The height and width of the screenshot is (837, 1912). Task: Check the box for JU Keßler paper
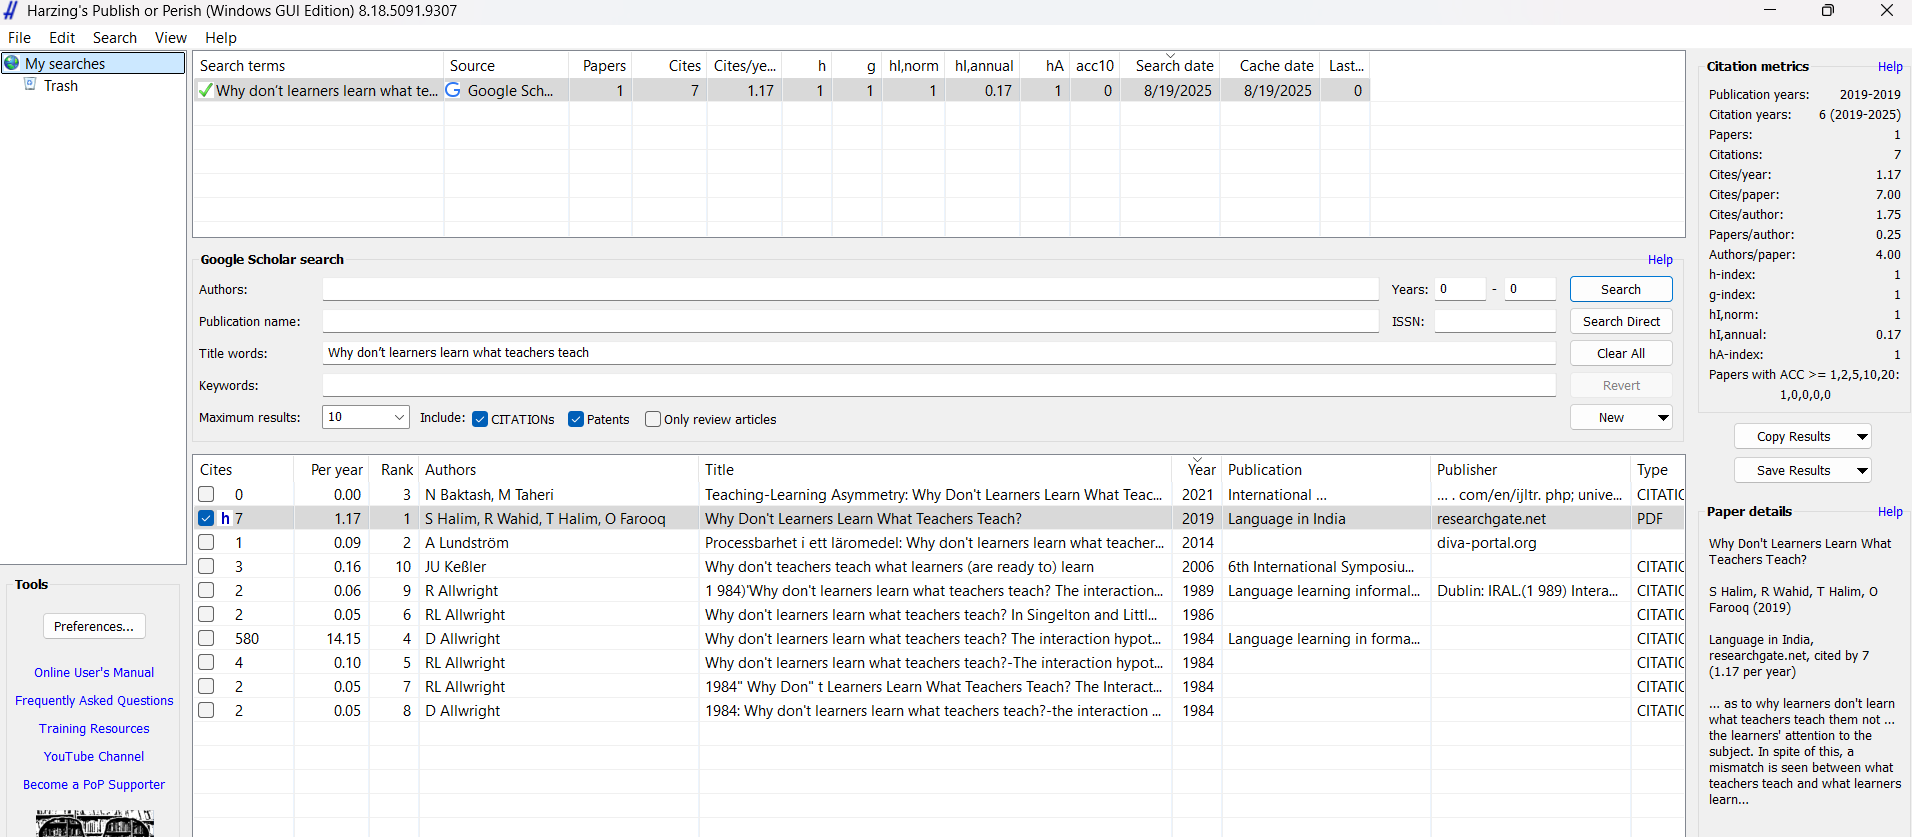click(206, 566)
